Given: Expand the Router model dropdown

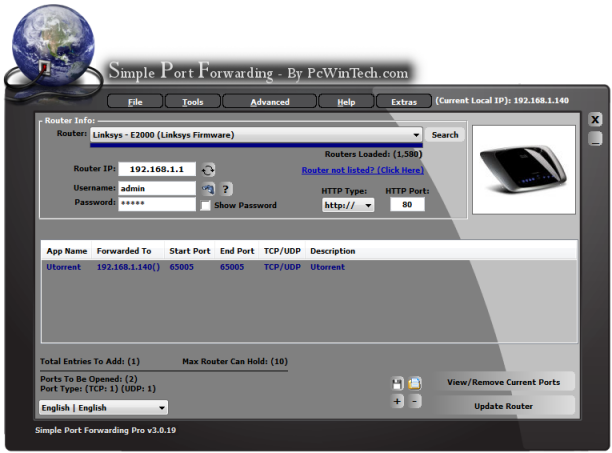Looking at the screenshot, I should 416,134.
